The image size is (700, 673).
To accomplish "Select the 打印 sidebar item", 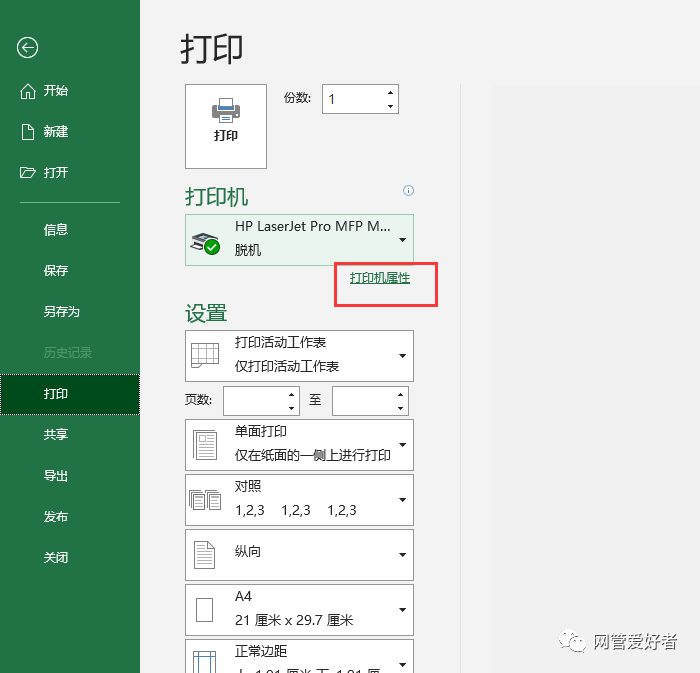I will pos(70,394).
